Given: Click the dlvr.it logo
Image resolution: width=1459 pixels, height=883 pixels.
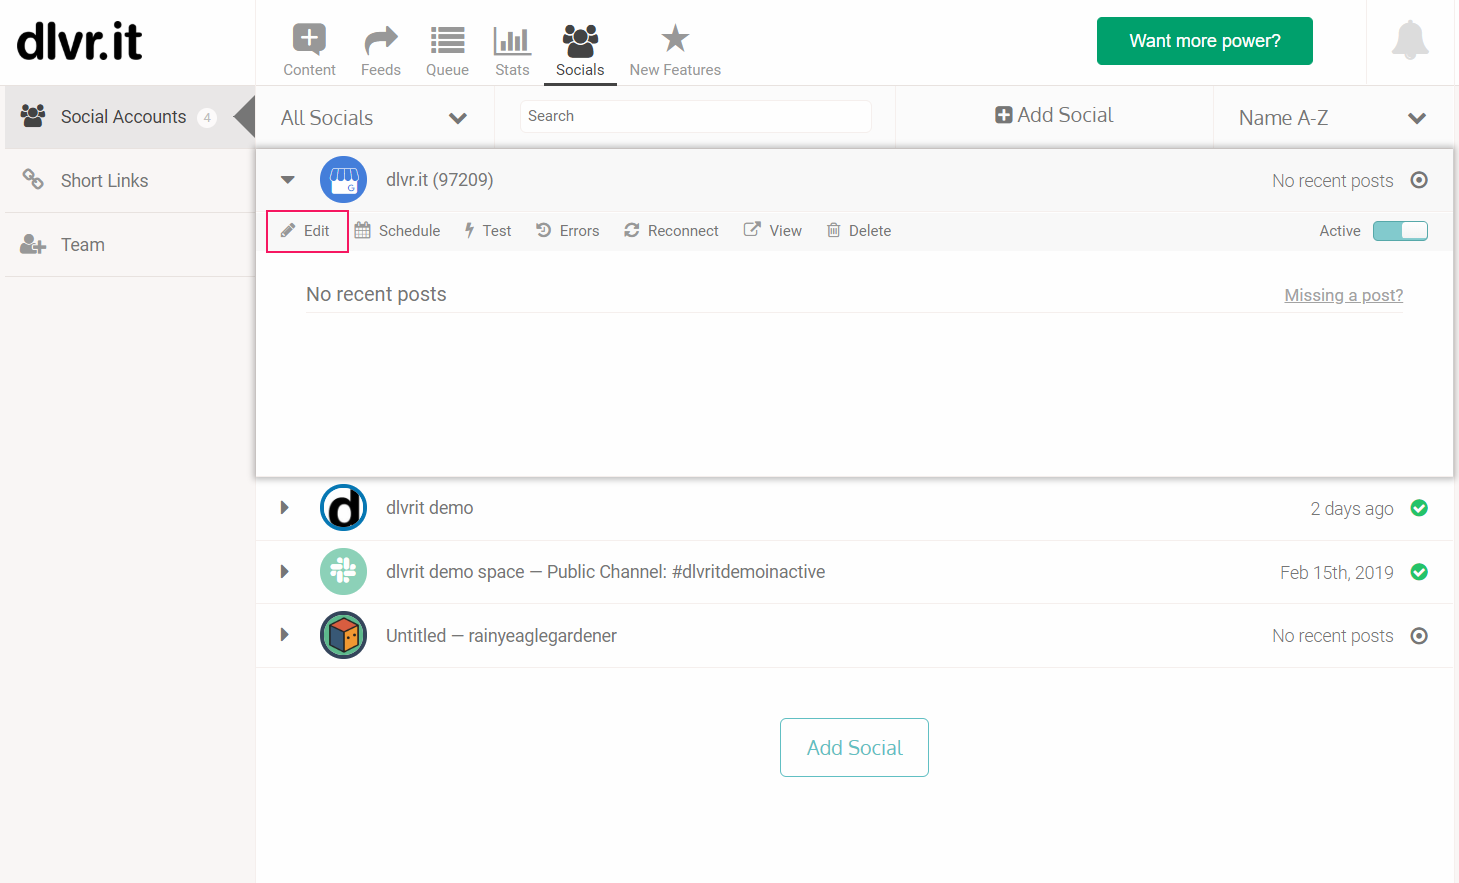Looking at the screenshot, I should (x=80, y=42).
